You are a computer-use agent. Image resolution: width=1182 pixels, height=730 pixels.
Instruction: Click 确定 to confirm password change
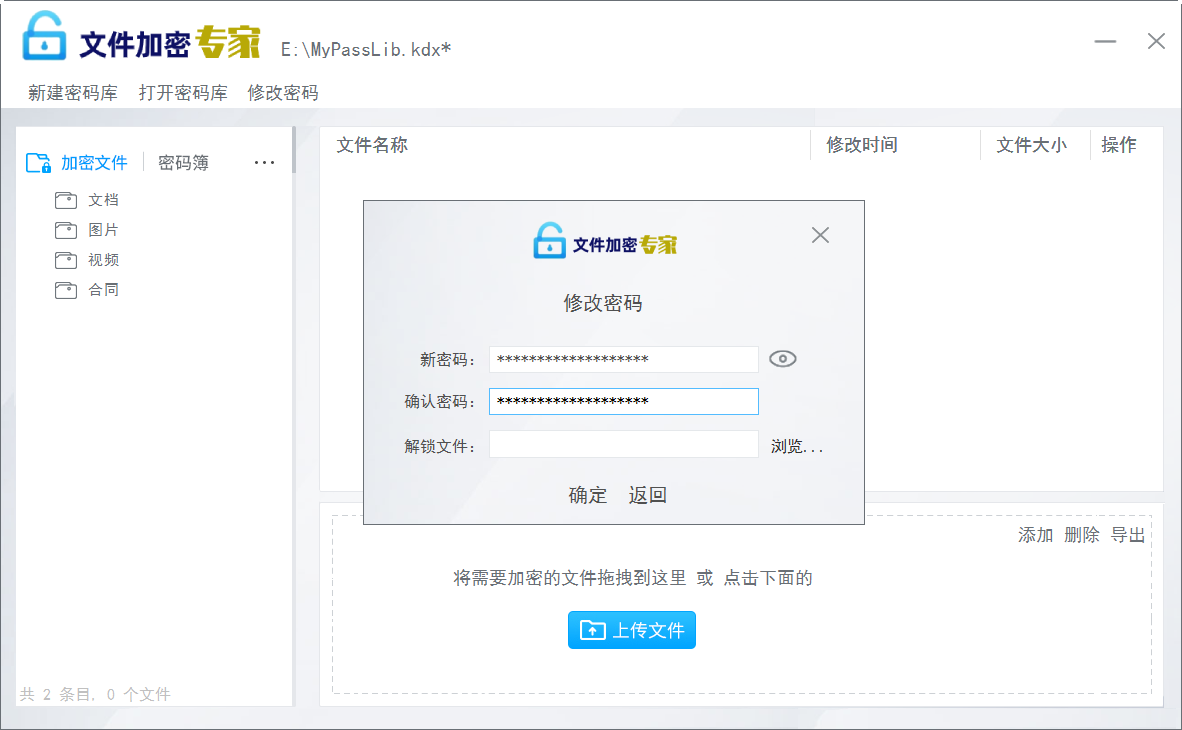tap(588, 495)
